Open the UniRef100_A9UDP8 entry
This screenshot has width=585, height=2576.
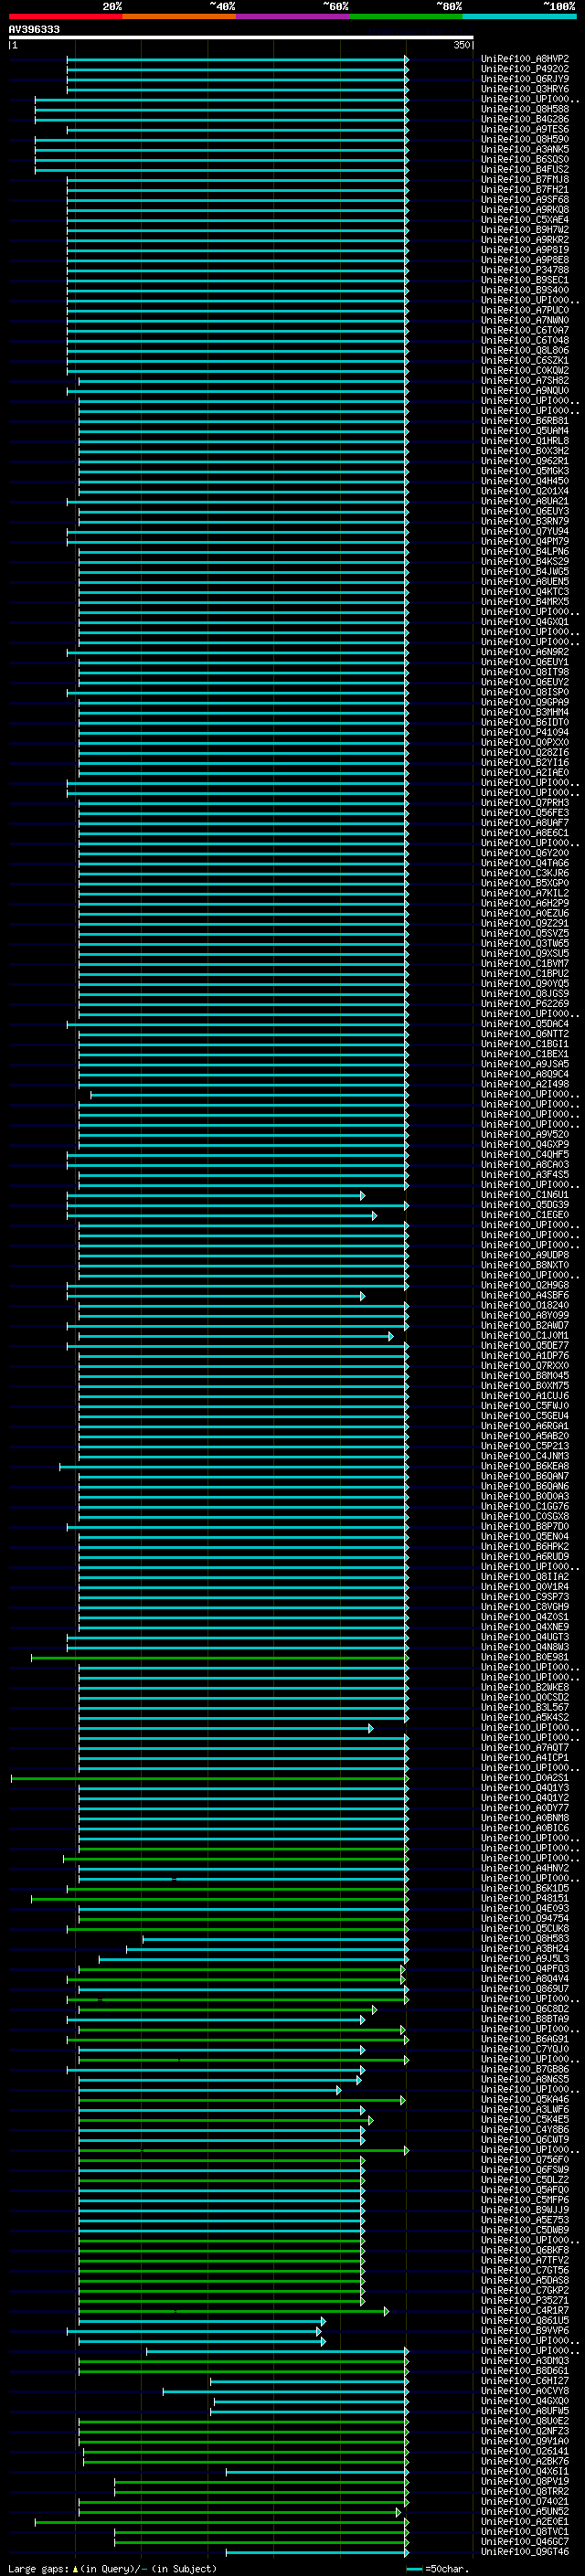click(525, 1254)
